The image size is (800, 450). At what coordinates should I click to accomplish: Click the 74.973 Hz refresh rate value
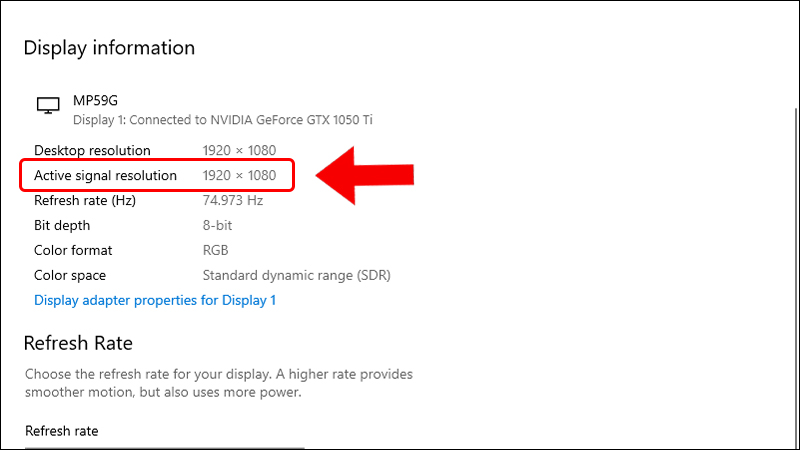coord(233,200)
